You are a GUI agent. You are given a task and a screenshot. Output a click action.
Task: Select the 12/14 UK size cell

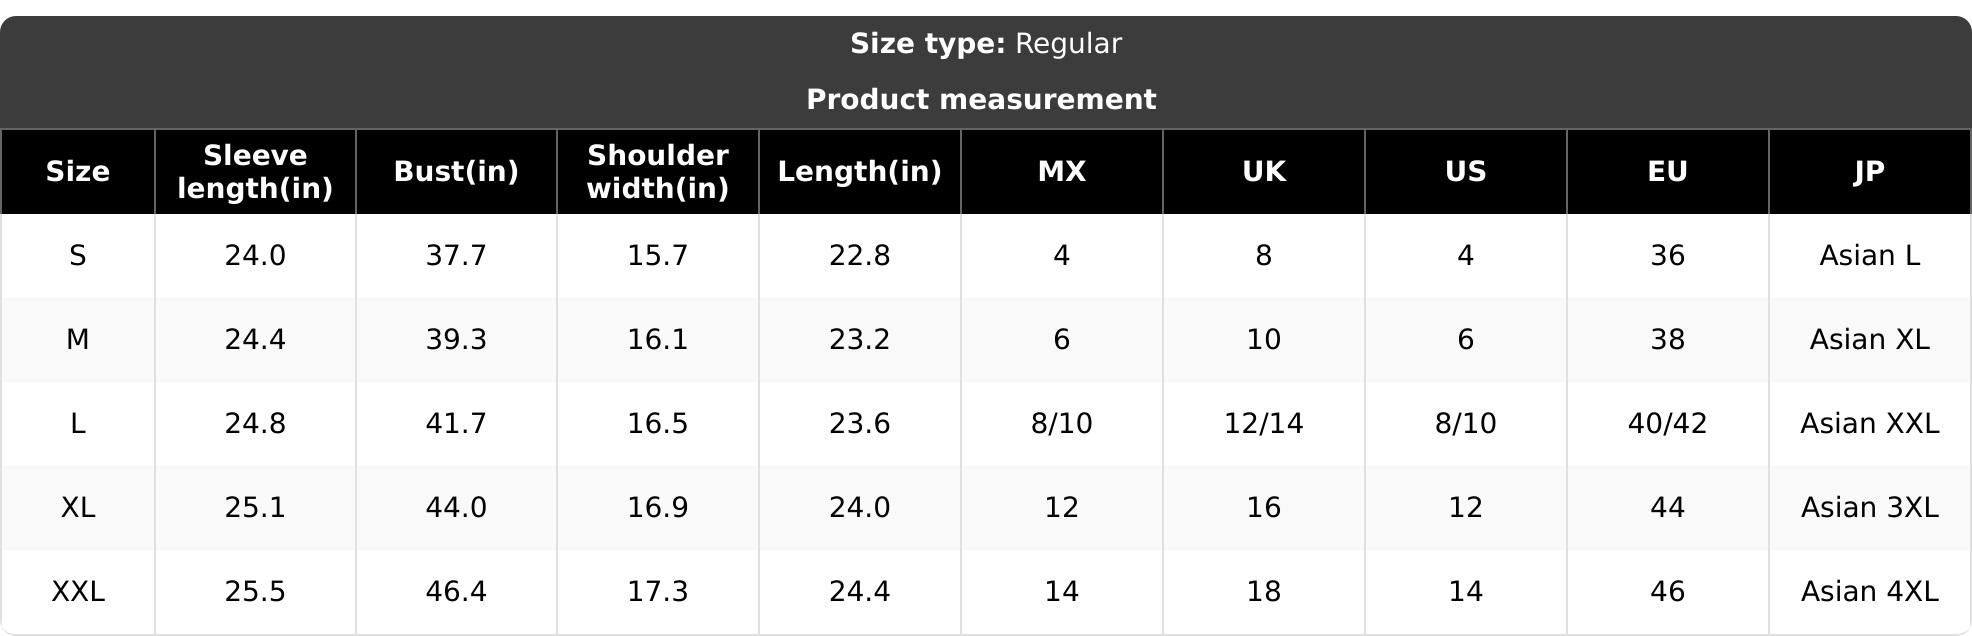(x=1264, y=424)
